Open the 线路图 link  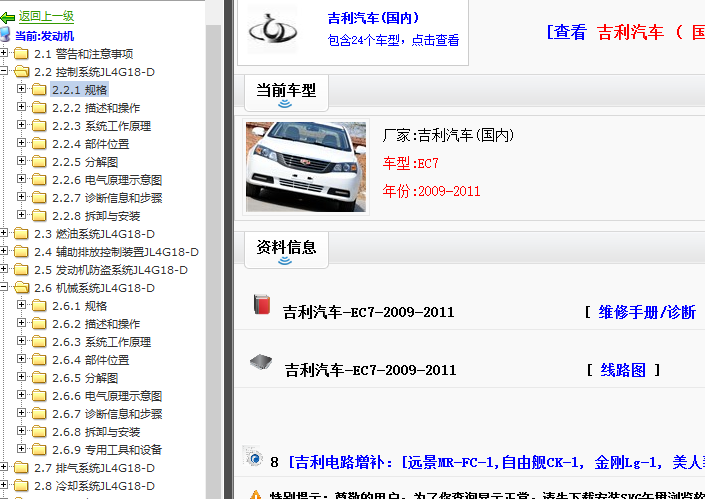click(623, 370)
